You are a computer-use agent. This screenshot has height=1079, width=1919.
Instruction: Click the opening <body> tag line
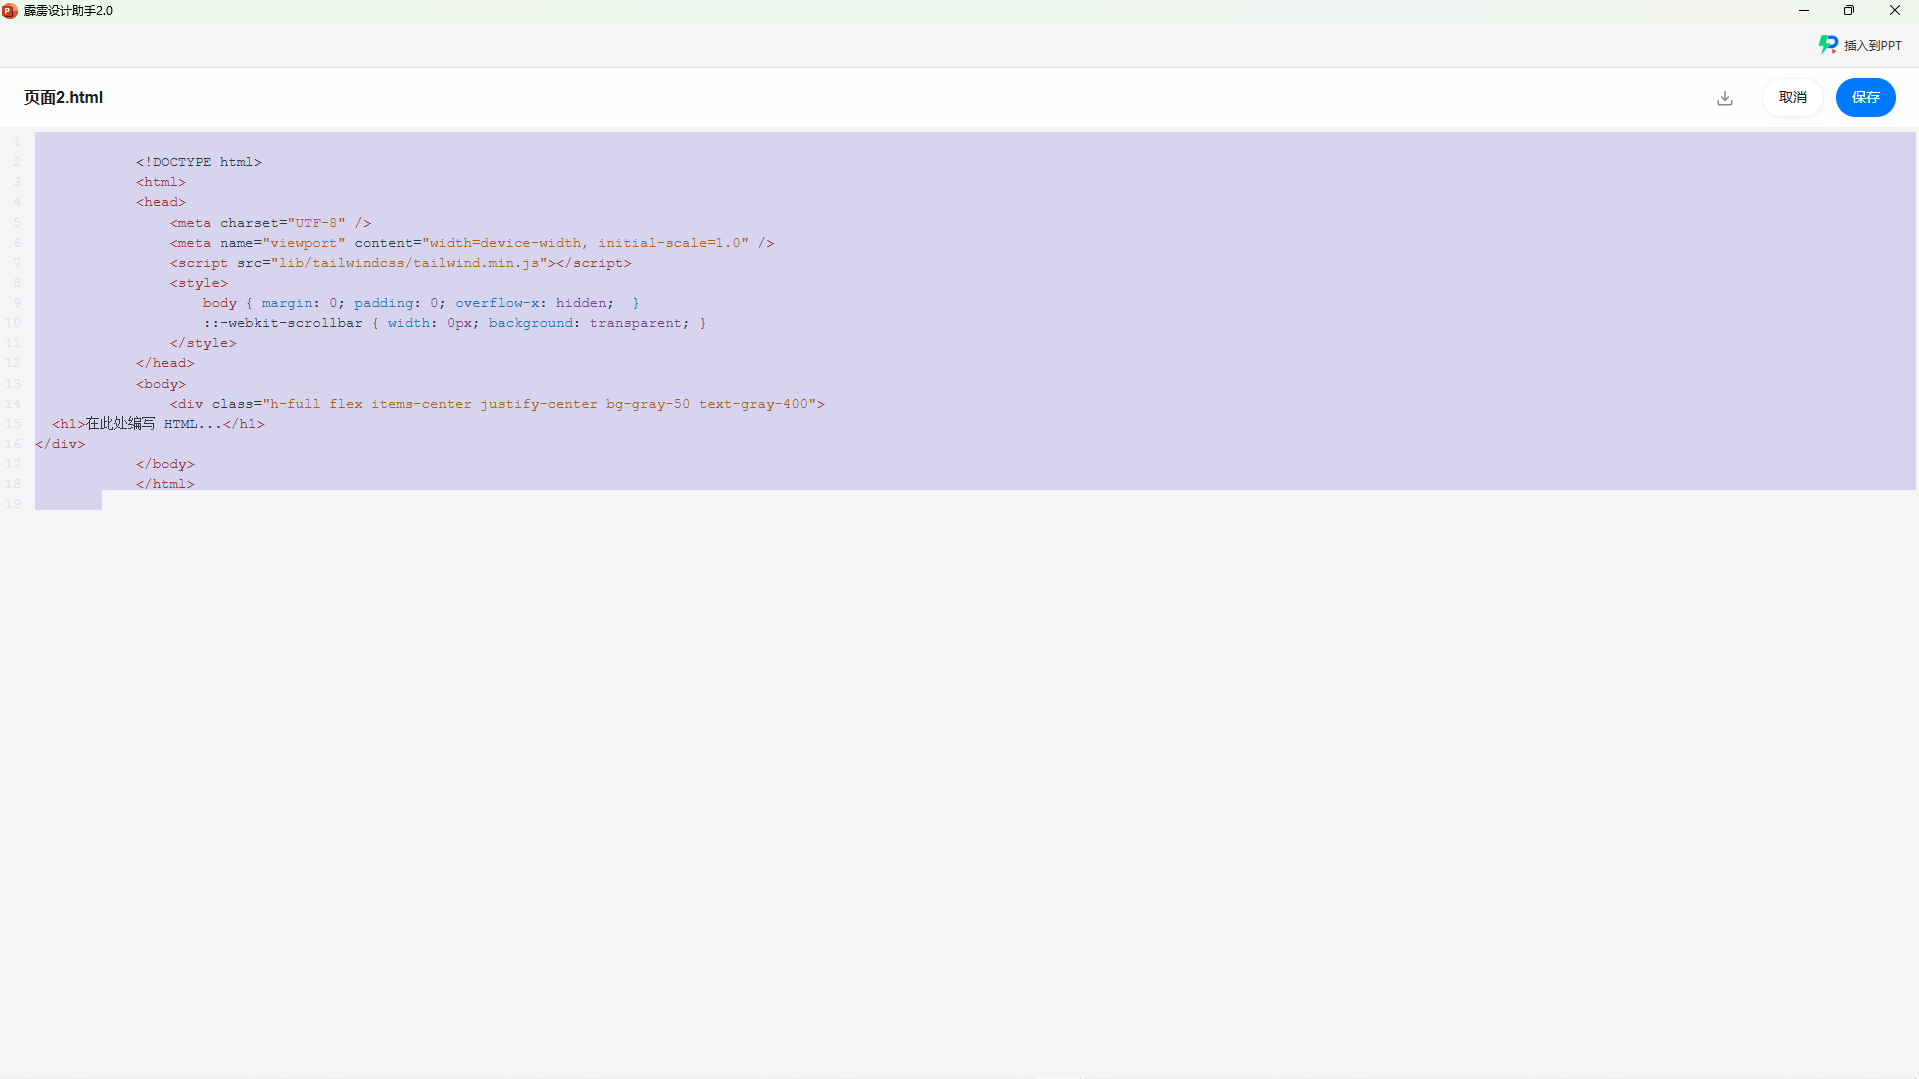coord(161,384)
